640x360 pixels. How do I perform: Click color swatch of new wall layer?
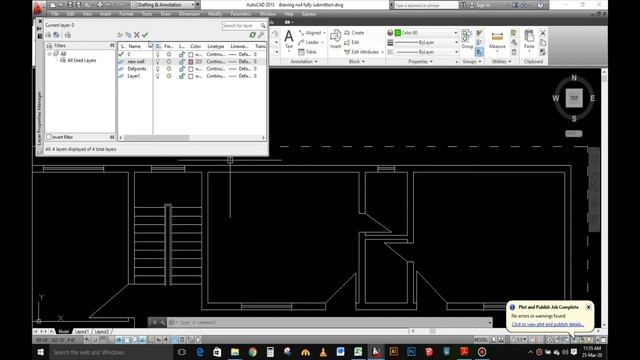click(x=191, y=62)
